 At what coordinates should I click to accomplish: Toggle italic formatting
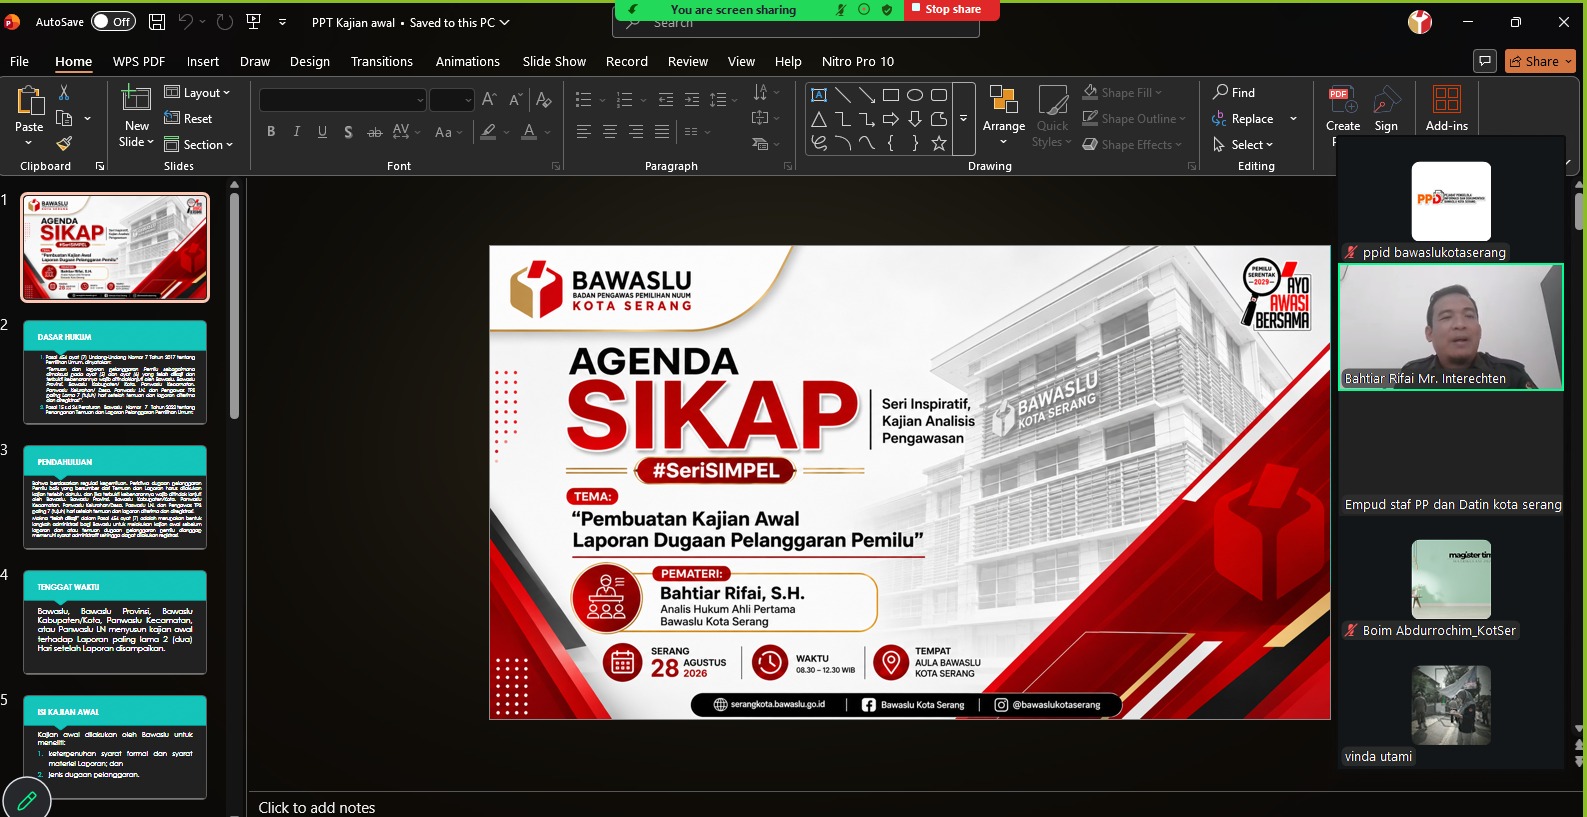(296, 131)
